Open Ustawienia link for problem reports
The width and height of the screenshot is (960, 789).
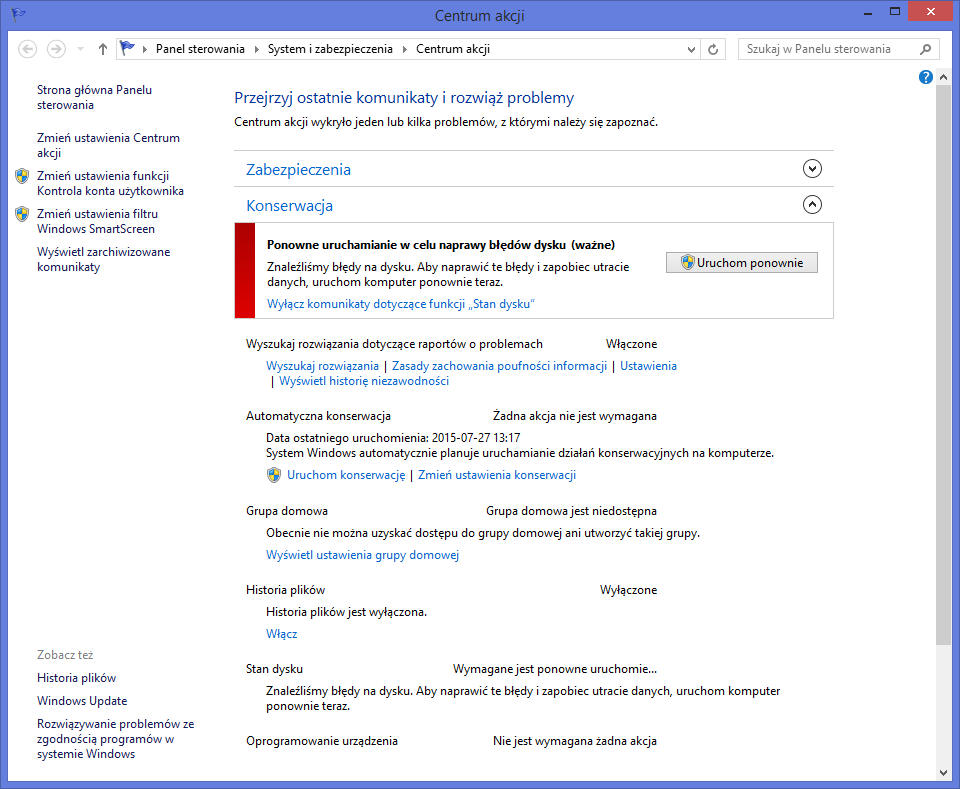tap(648, 366)
